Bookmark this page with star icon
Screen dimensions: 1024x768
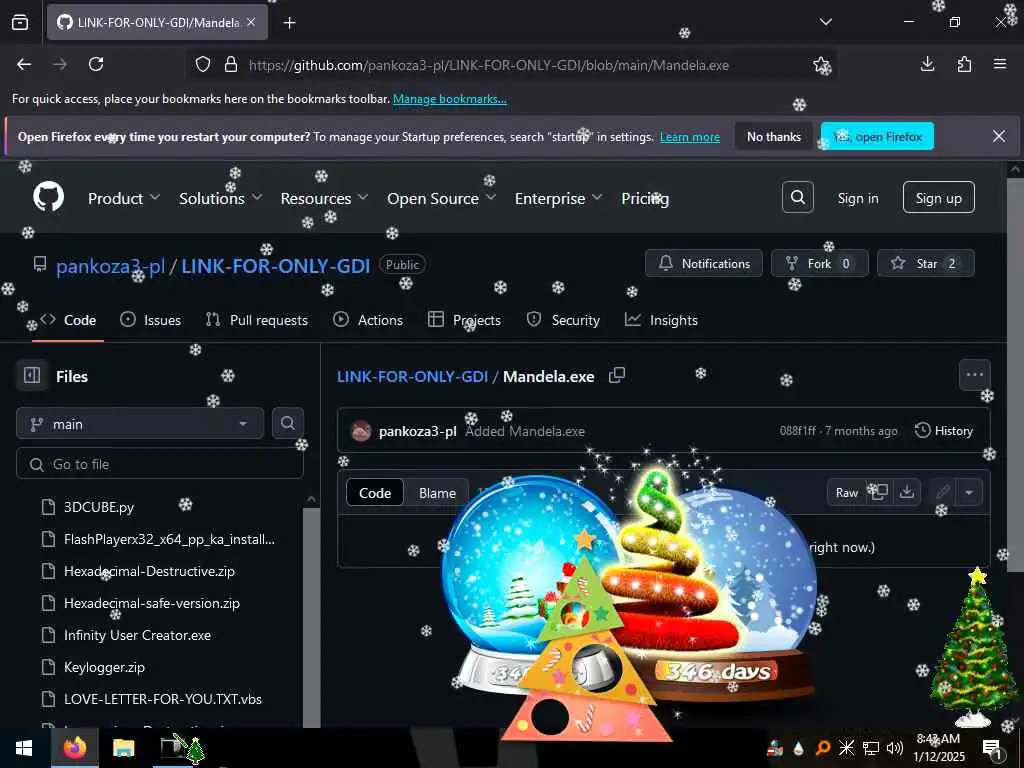pos(821,65)
